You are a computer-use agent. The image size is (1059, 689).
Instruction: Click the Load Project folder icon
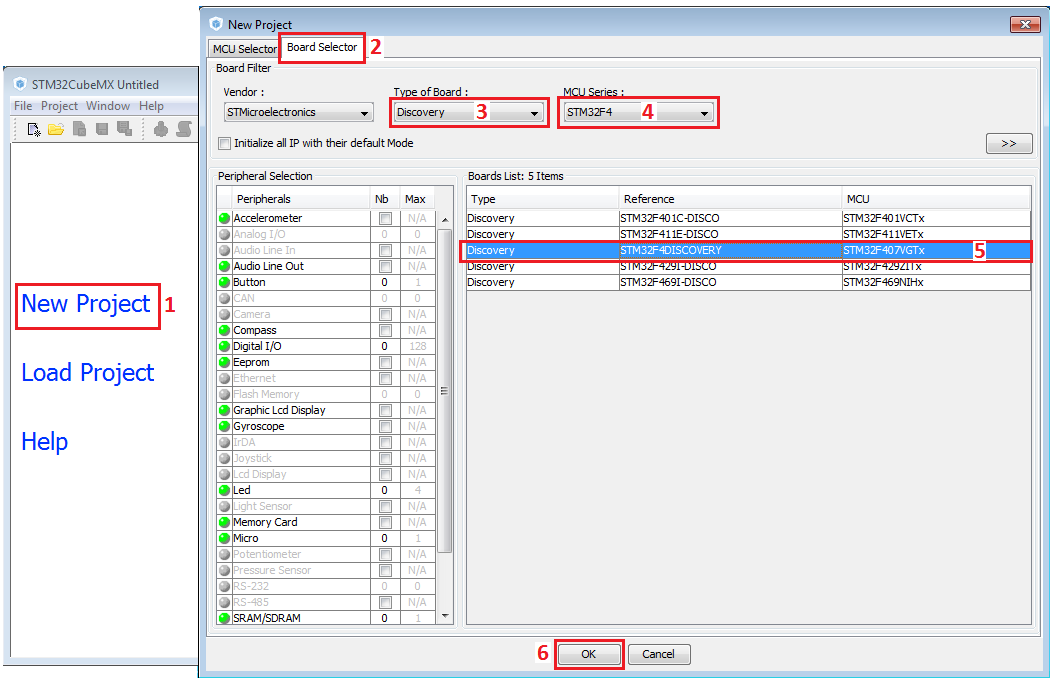pos(56,129)
